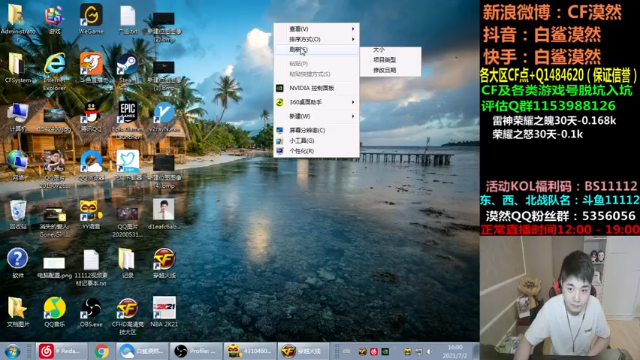Launch the Epic Games Launcher shortcut
This screenshot has height=360, width=640.
point(128,120)
